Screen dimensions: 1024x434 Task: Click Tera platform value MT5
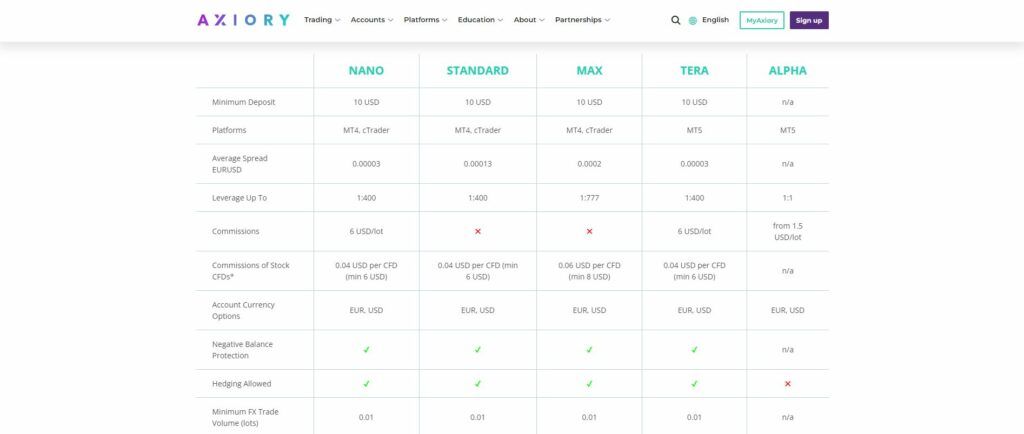click(x=694, y=131)
